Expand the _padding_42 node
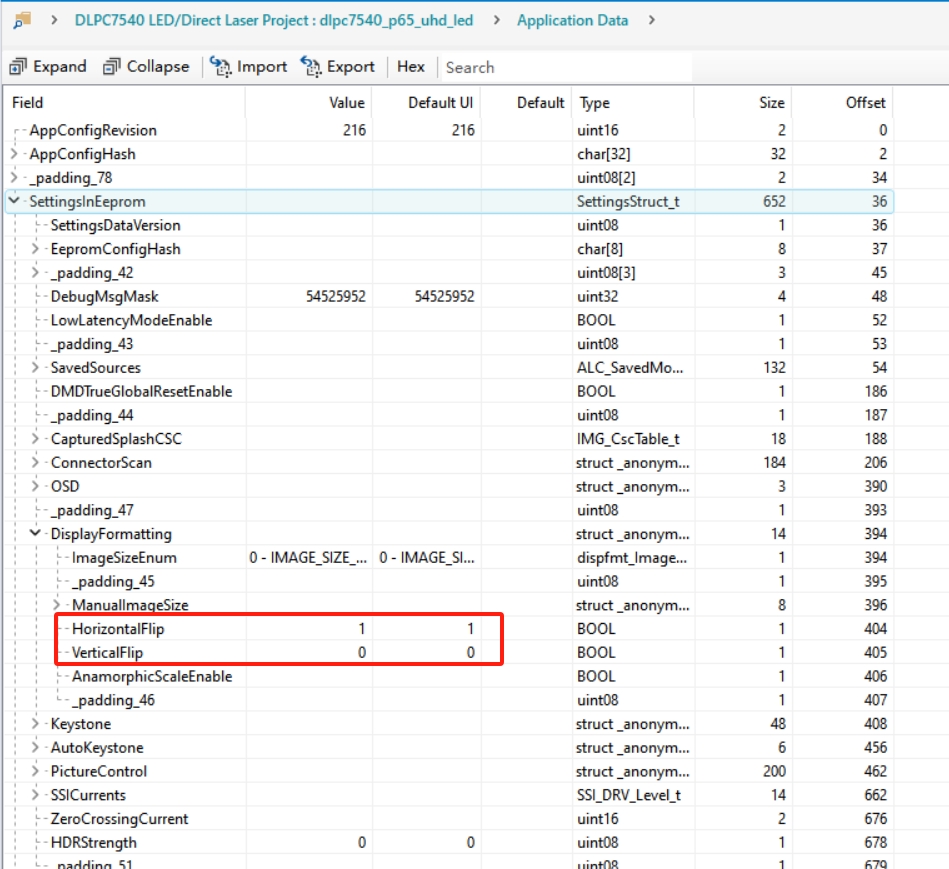Screen dimensions: 949x869 [36, 272]
